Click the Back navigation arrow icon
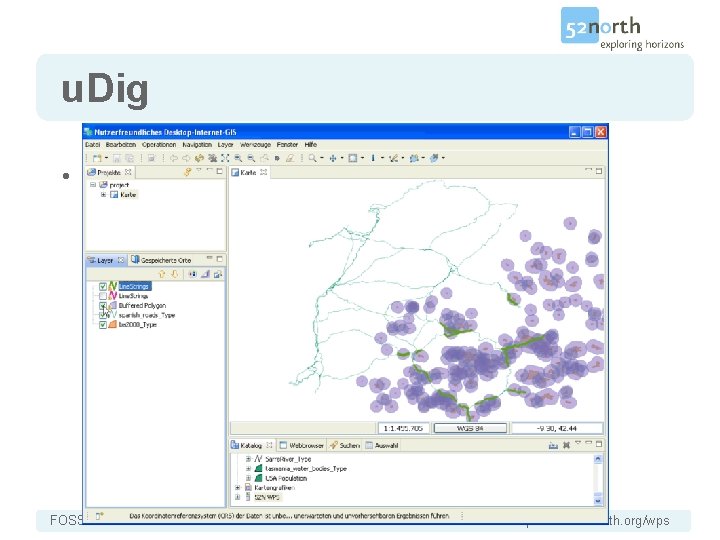This screenshot has height=540, width=720. [174, 158]
